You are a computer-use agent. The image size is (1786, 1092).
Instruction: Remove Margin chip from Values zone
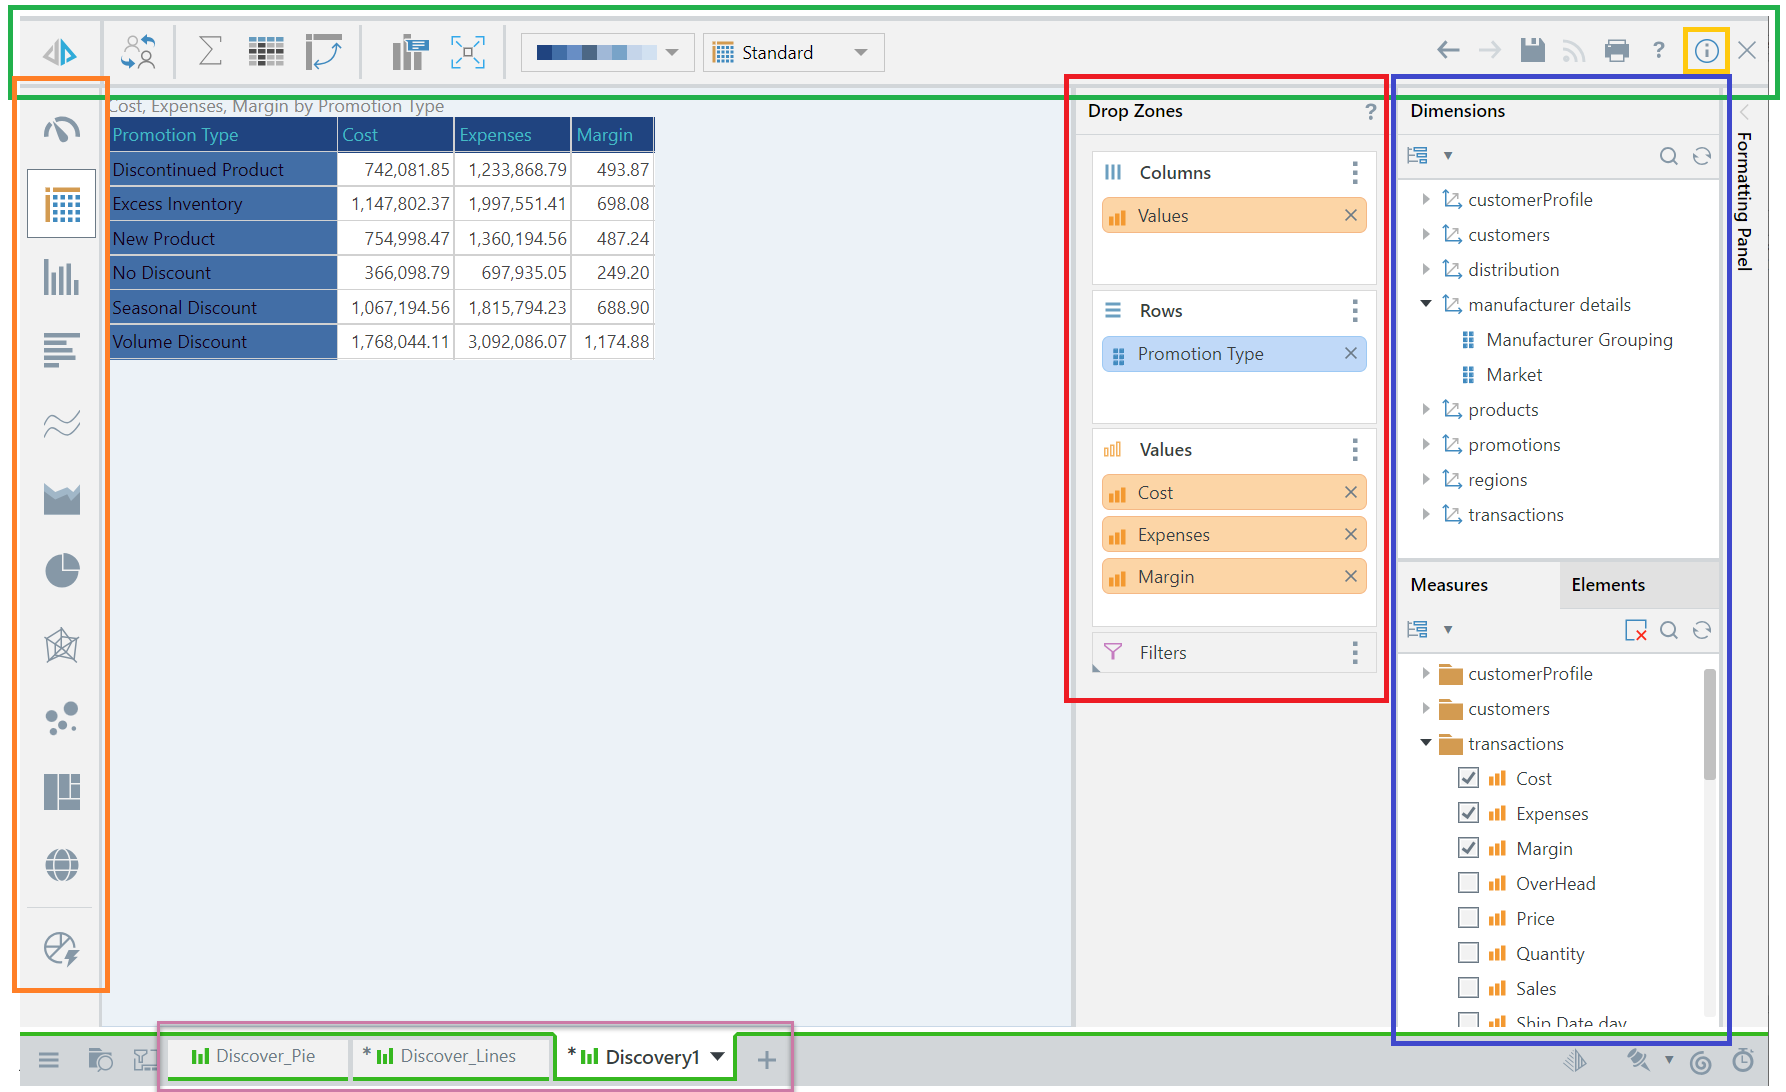(1350, 576)
